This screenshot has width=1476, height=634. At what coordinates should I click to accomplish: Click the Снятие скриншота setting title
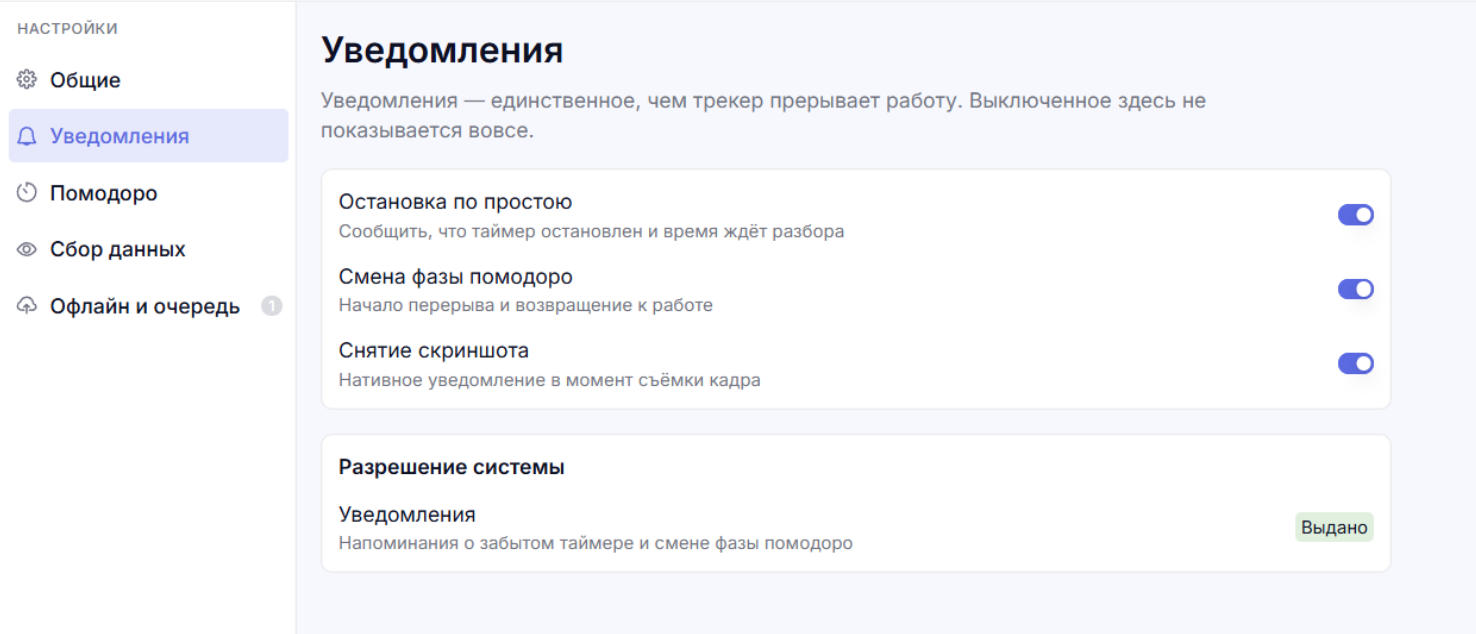434,351
